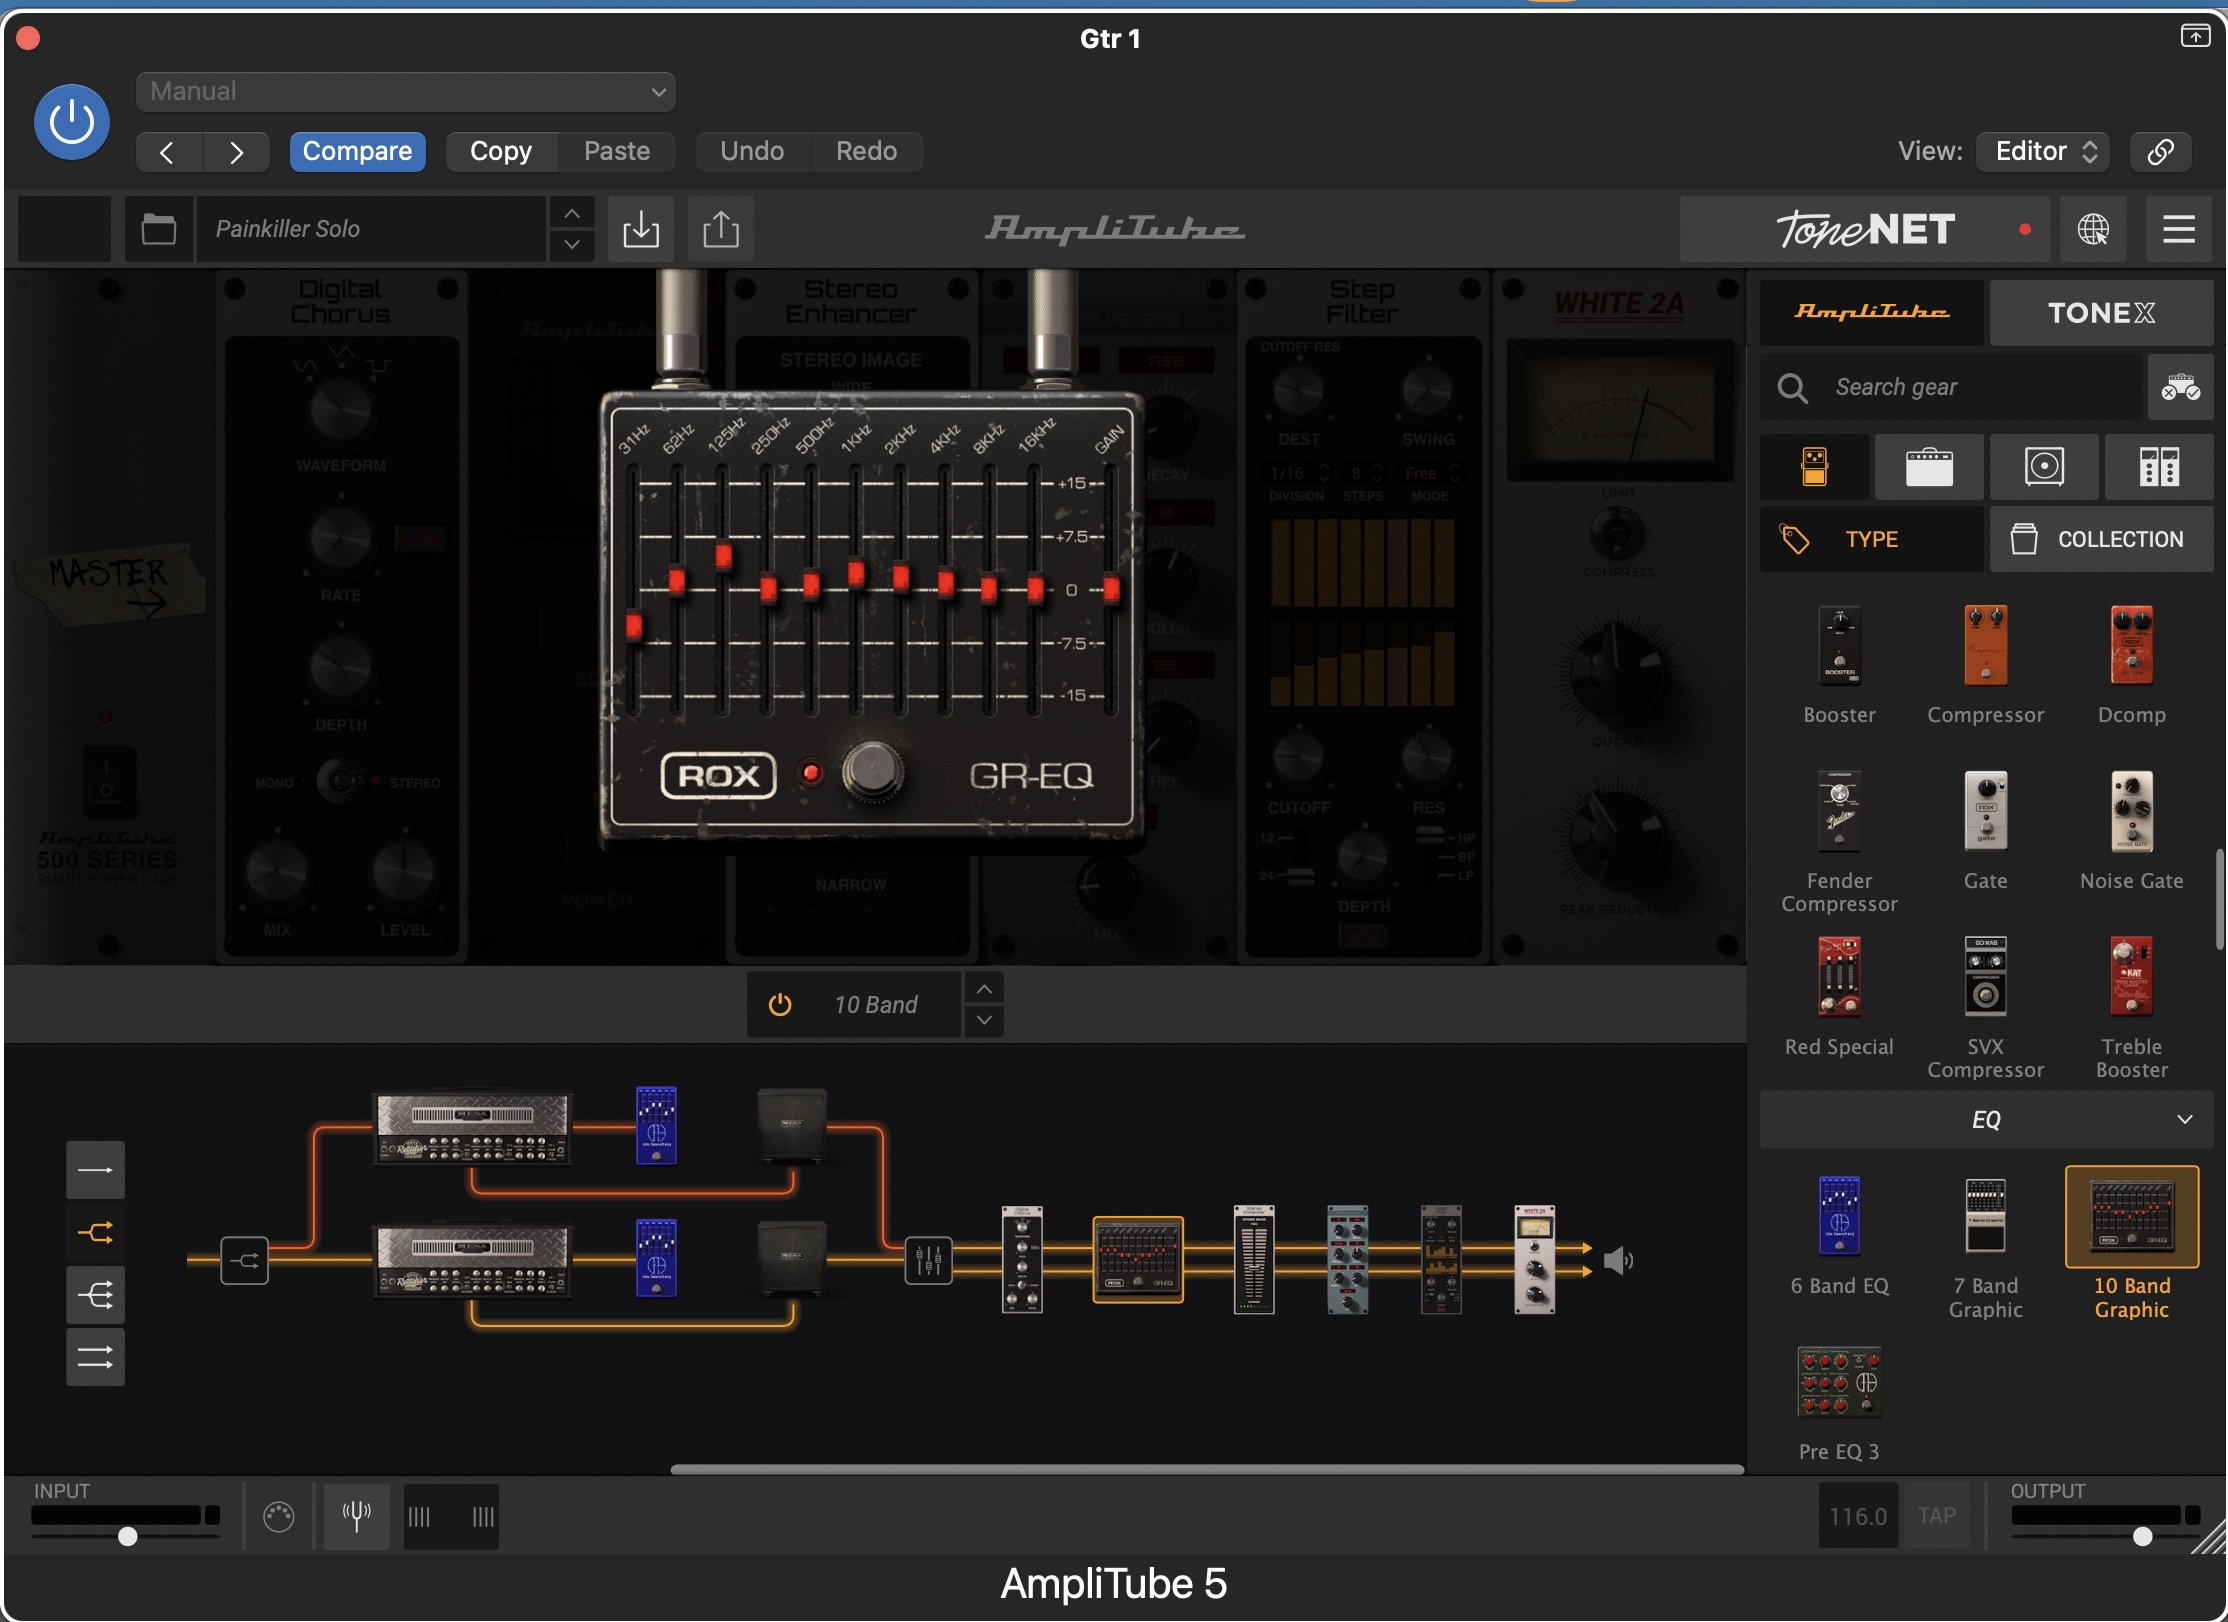Switch to the TONEX tab
This screenshot has width=2228, height=1622.
coord(2100,313)
